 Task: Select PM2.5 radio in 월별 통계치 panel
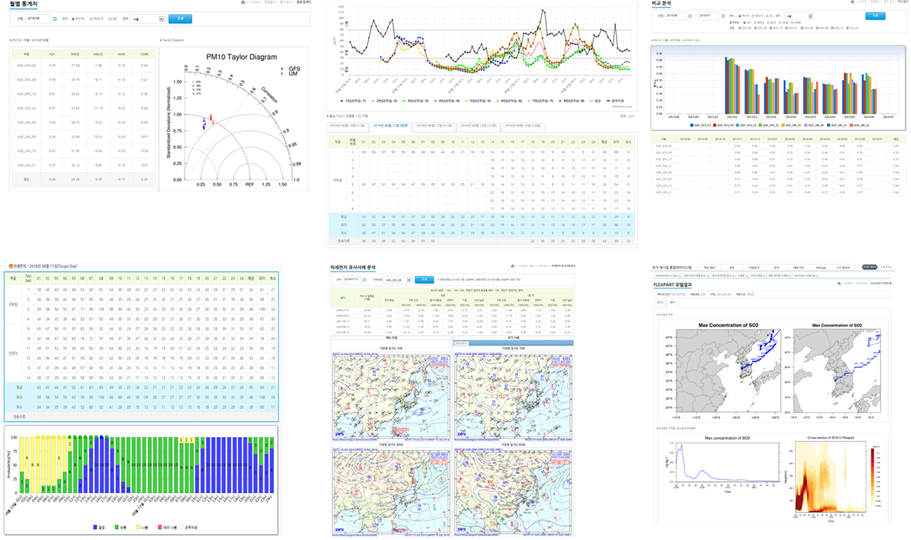tap(91, 19)
